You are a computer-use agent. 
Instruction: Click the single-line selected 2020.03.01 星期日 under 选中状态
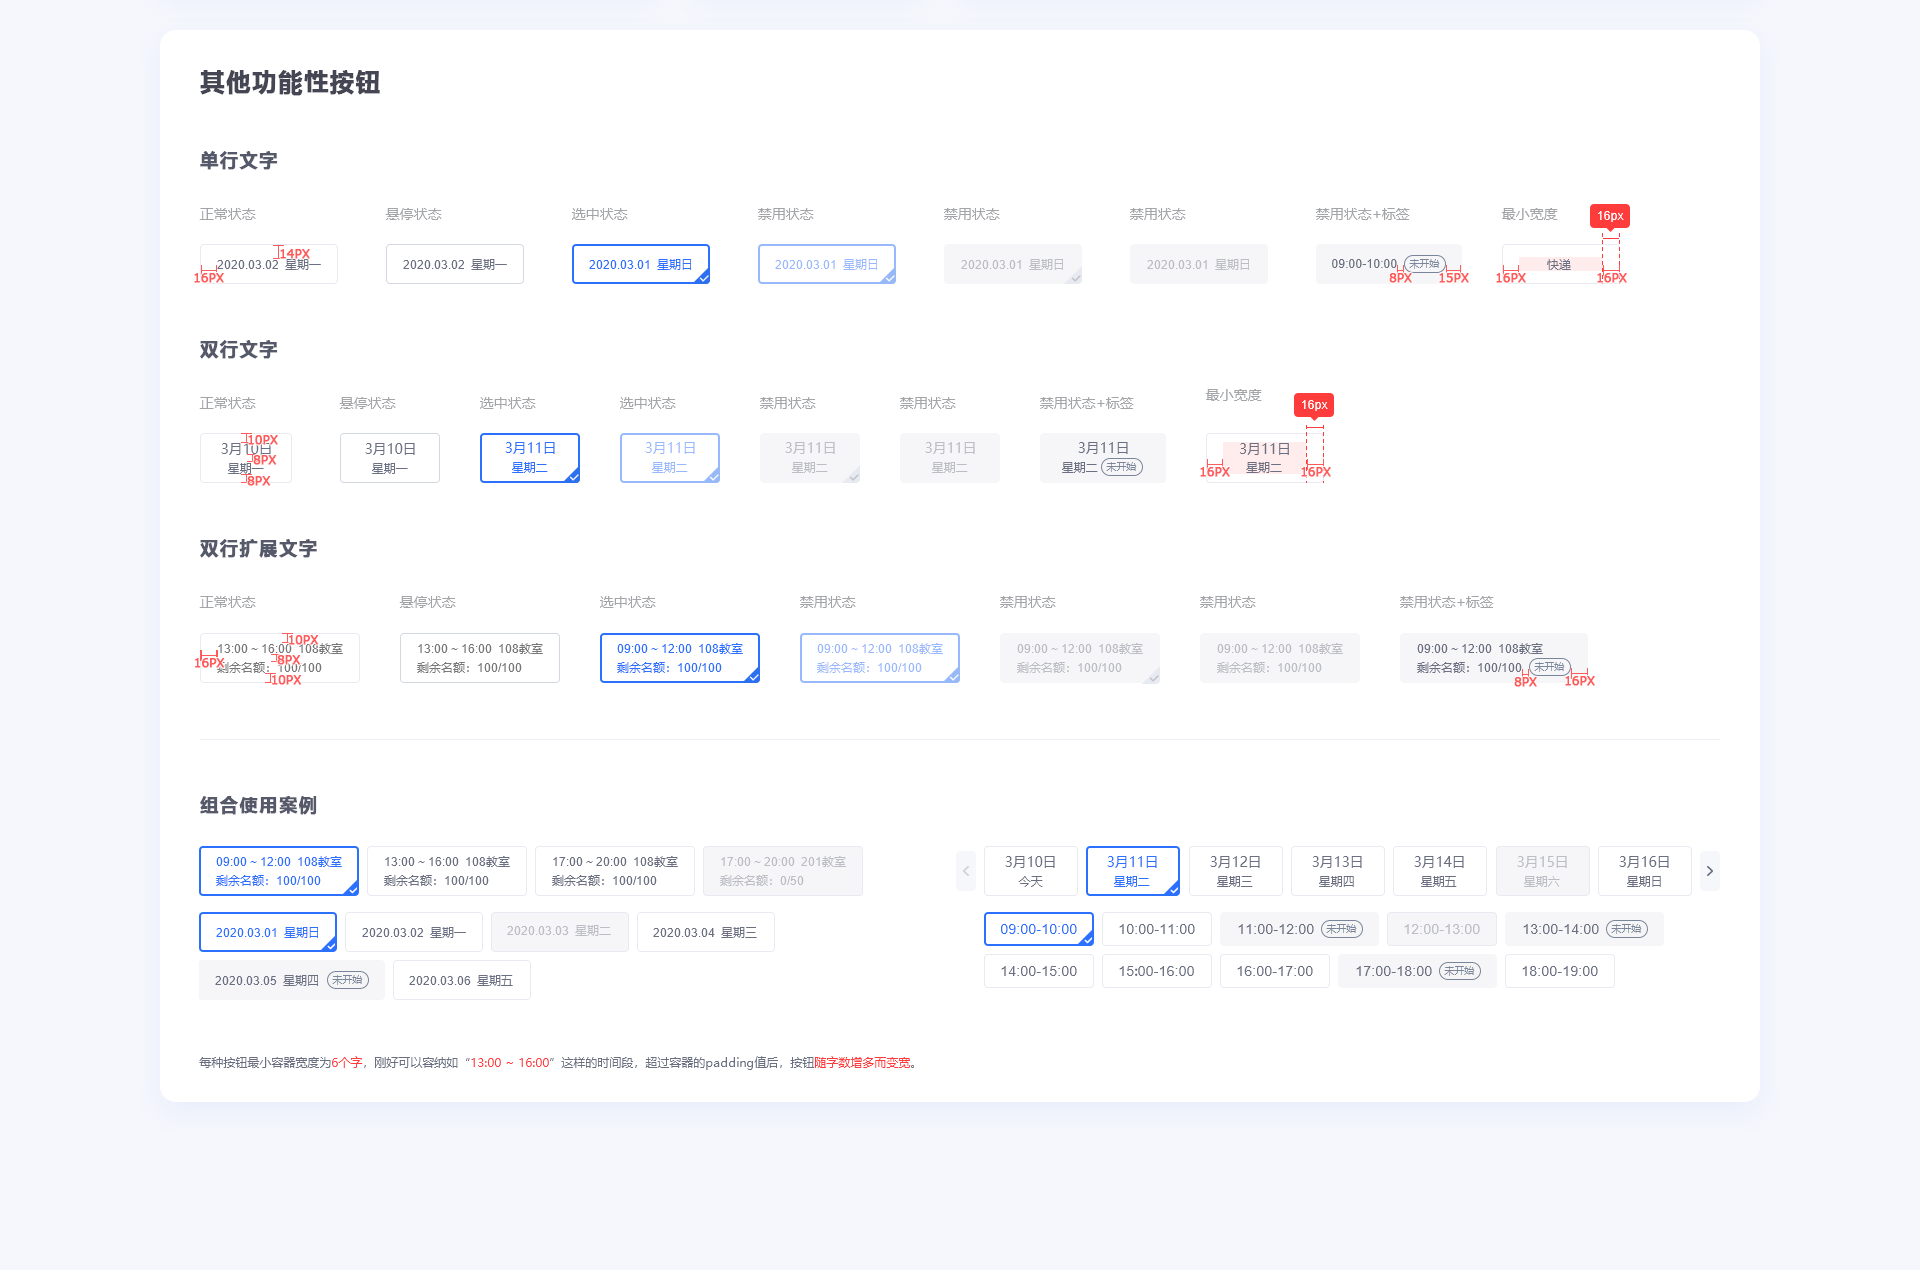tap(641, 264)
